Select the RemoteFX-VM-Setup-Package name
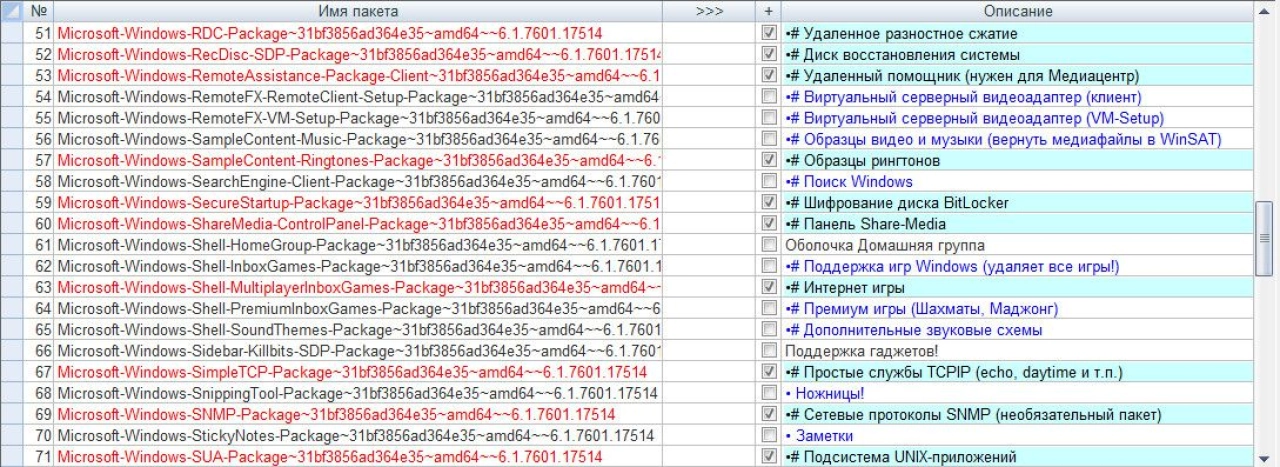The image size is (1280, 467). 358,117
